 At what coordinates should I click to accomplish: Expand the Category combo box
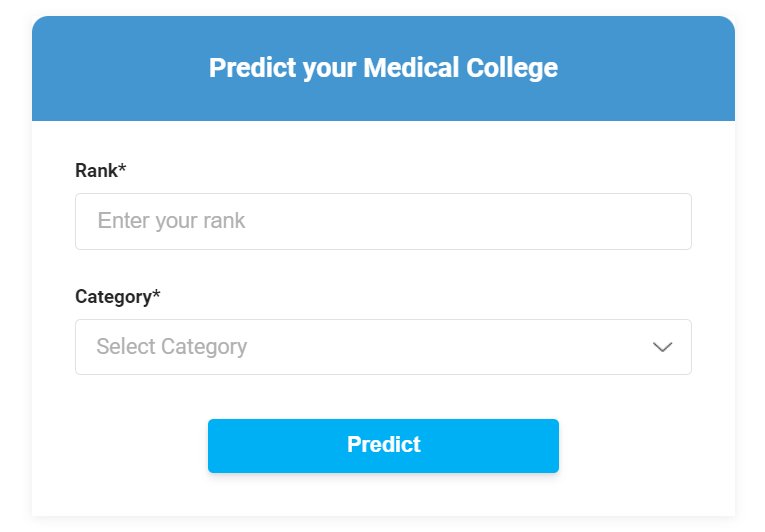(x=383, y=347)
